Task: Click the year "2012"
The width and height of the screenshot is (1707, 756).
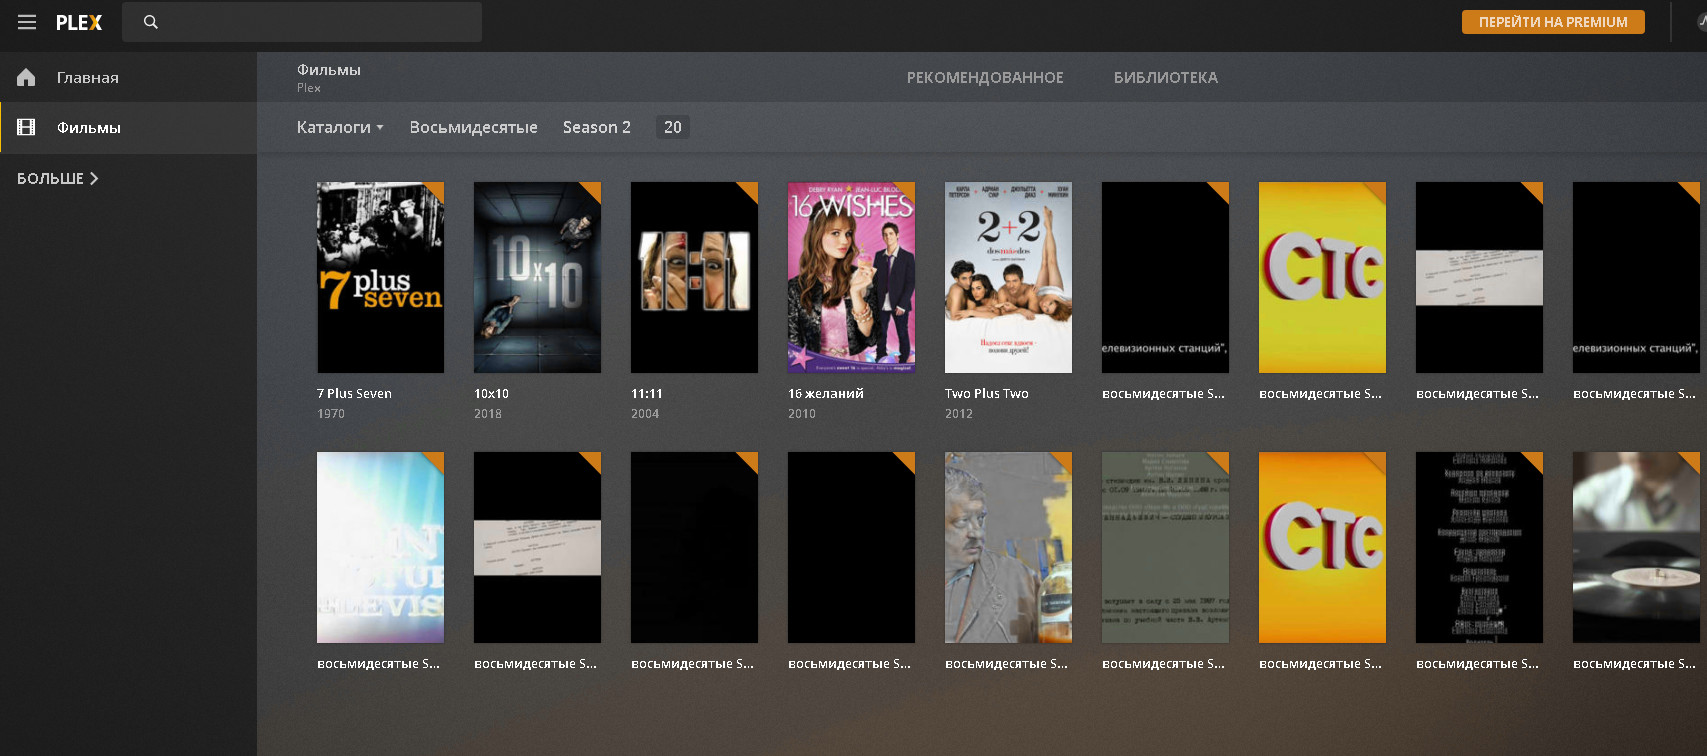Action: [959, 414]
